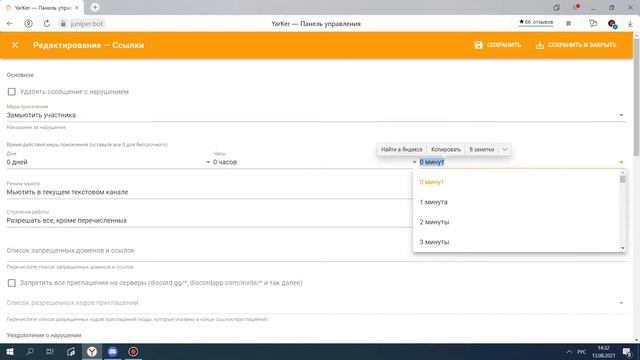This screenshot has height=360, width=640.
Task: Expand the selection popup chevron menu
Action: pos(505,149)
